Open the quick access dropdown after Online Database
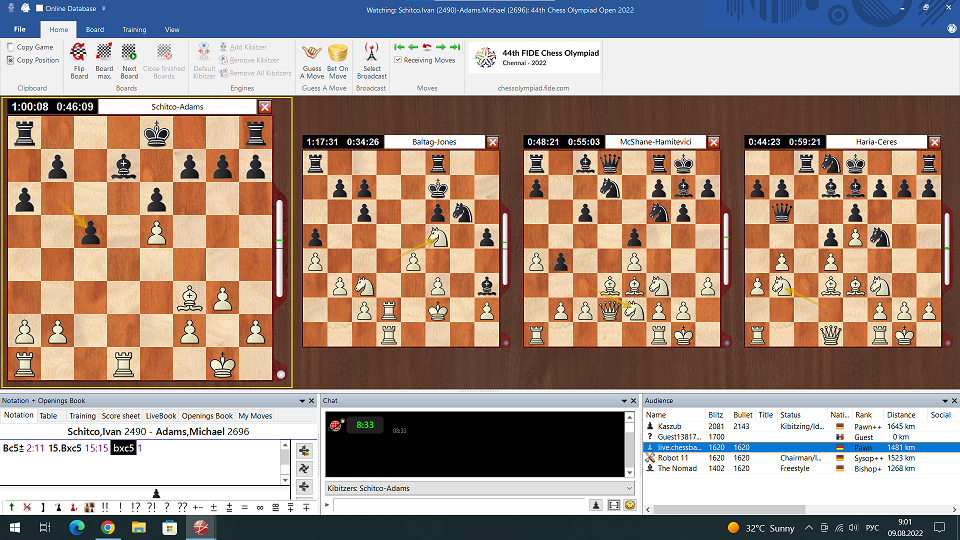 pos(103,9)
